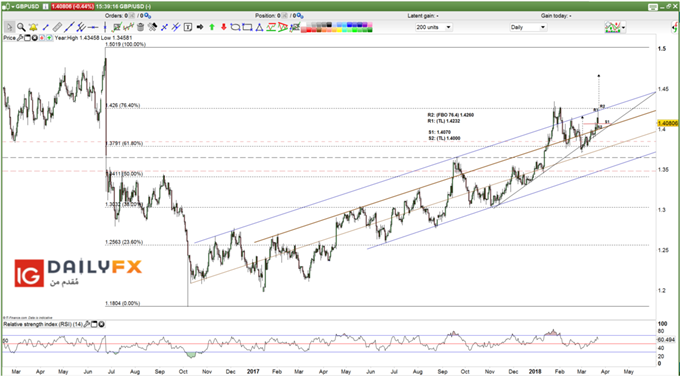Open the 200 units dropdown
Image resolution: width=680 pixels, height=376 pixels.
click(x=433, y=27)
